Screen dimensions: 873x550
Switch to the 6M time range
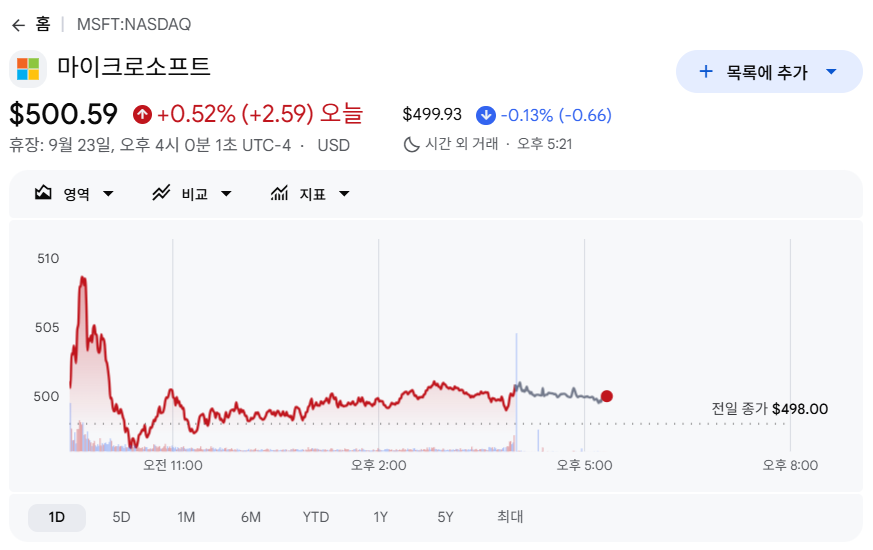click(x=251, y=517)
